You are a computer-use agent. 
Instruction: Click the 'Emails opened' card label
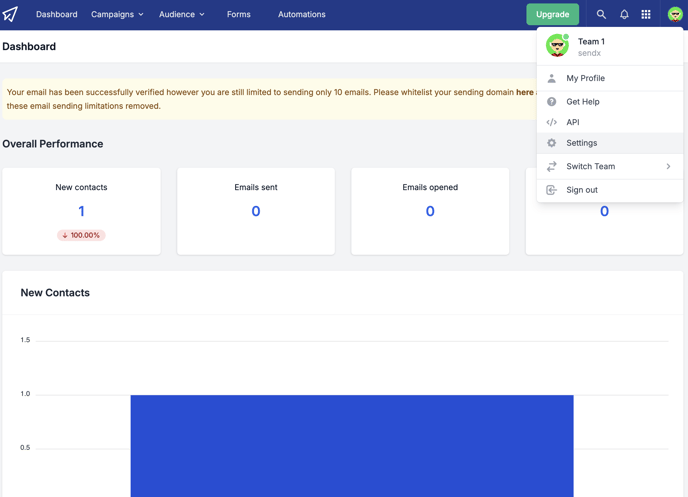point(430,187)
